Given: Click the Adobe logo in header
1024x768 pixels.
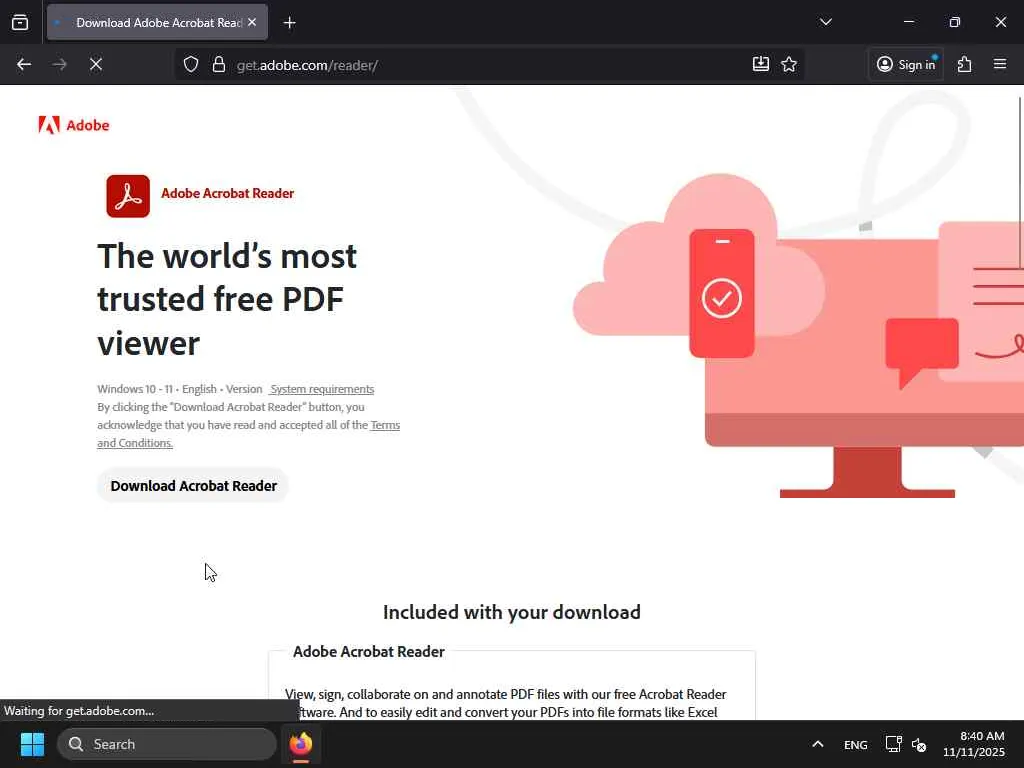Looking at the screenshot, I should click(74, 125).
